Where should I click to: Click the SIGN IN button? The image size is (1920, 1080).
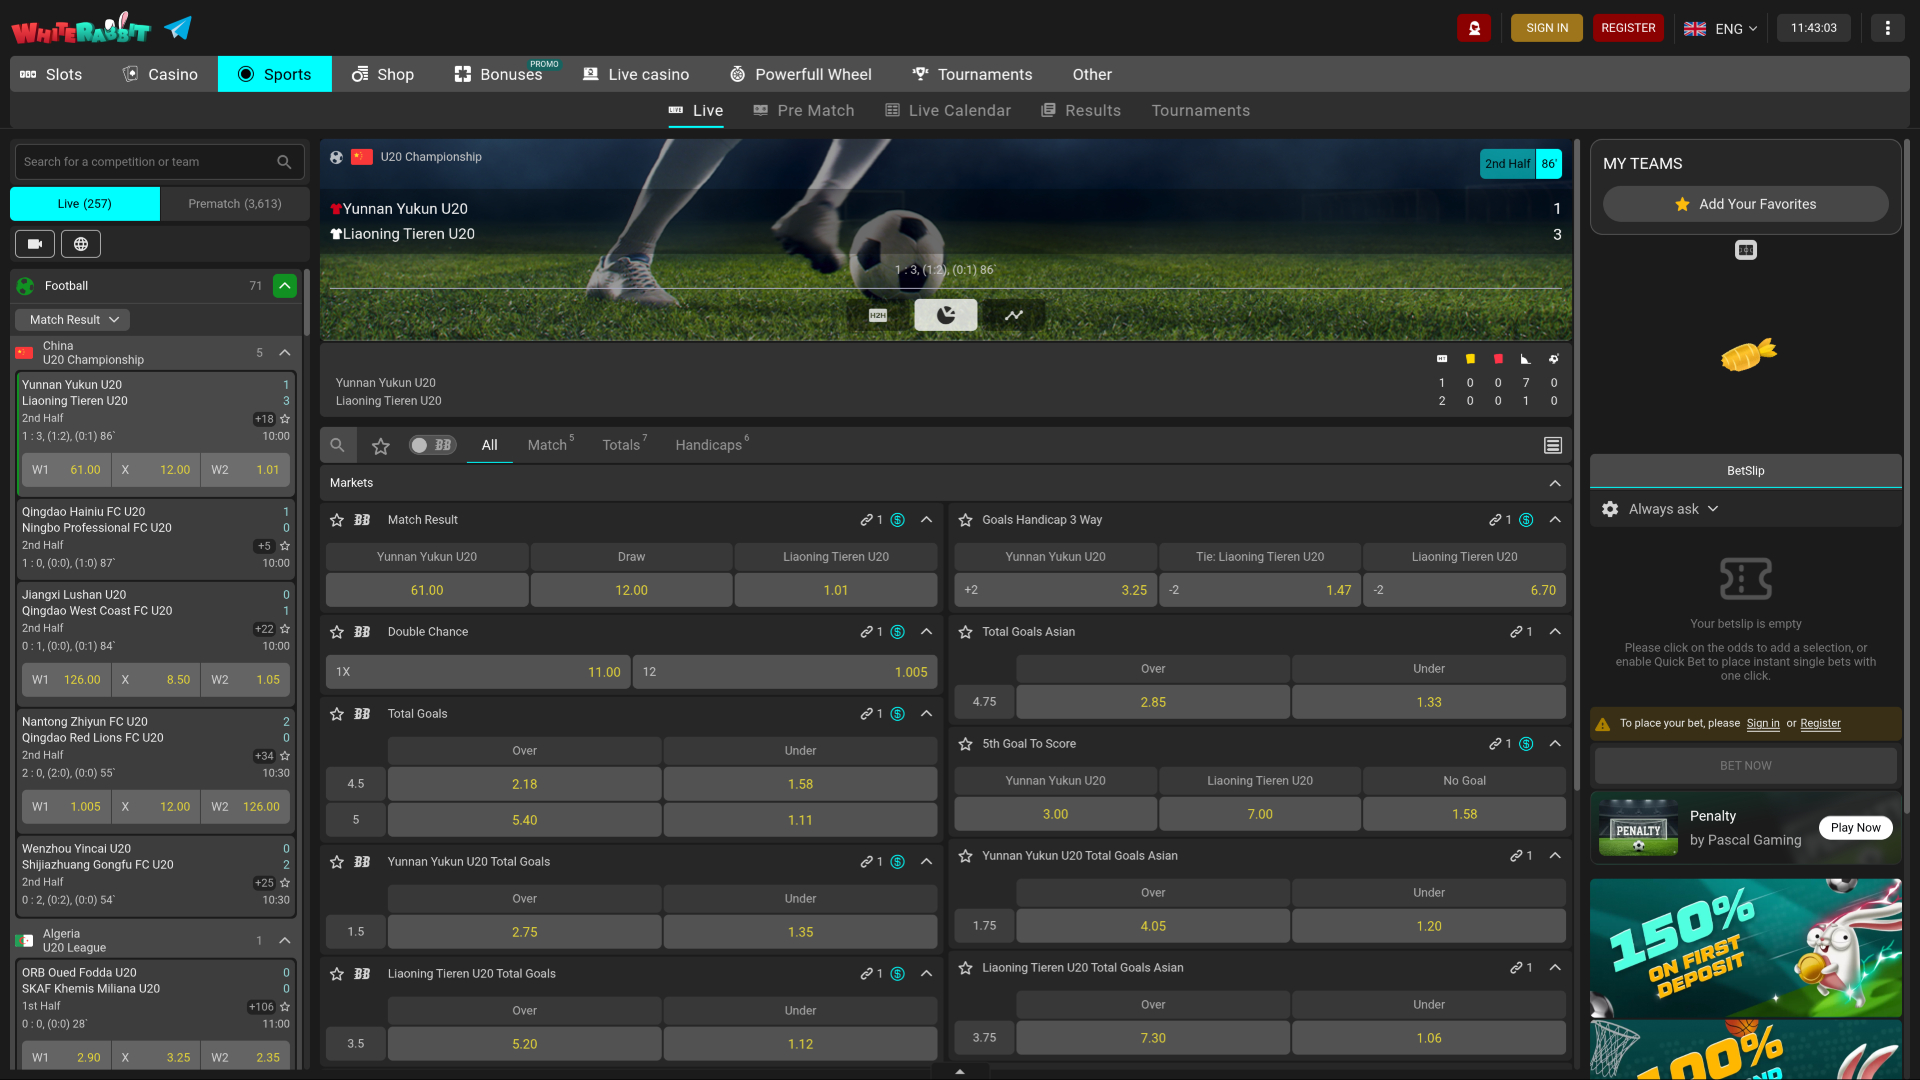tap(1547, 28)
